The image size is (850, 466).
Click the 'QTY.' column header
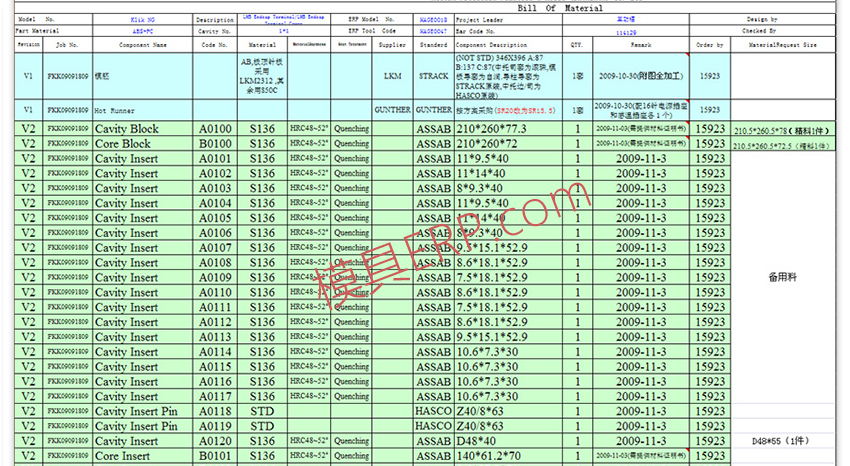pyautogui.click(x=577, y=45)
